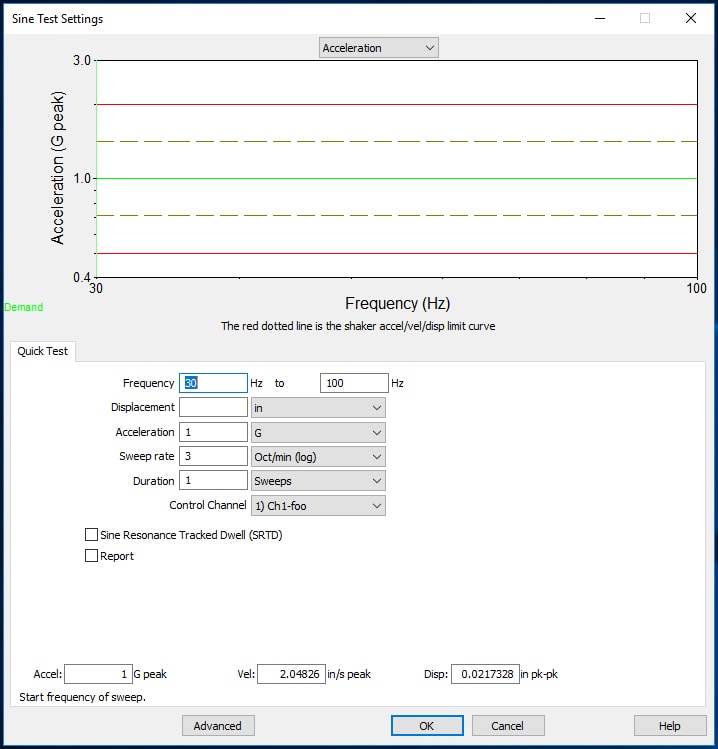Screen dimensions: 718x749
Task: Click the Disp readout field showing 0.0217328
Action: [485, 674]
